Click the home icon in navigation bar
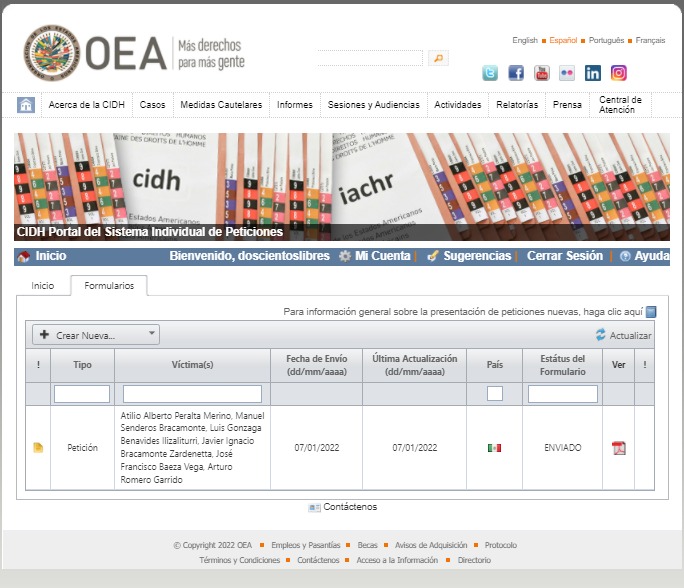Screen dimensions: 684x588 (x=26, y=105)
